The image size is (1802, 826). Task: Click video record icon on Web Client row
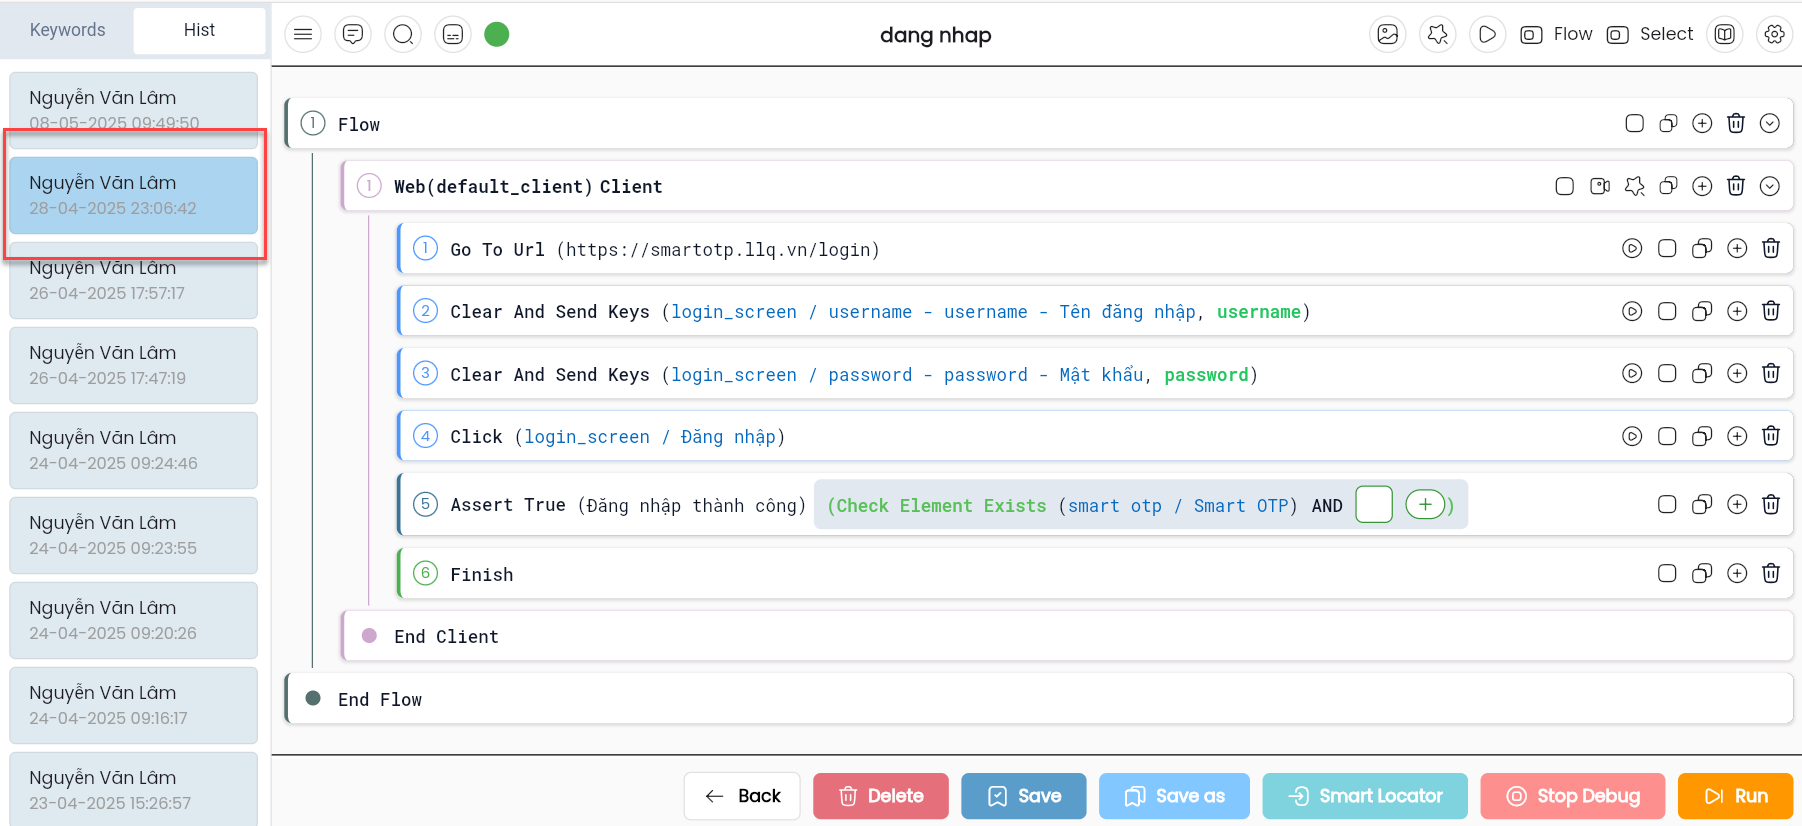[1600, 186]
